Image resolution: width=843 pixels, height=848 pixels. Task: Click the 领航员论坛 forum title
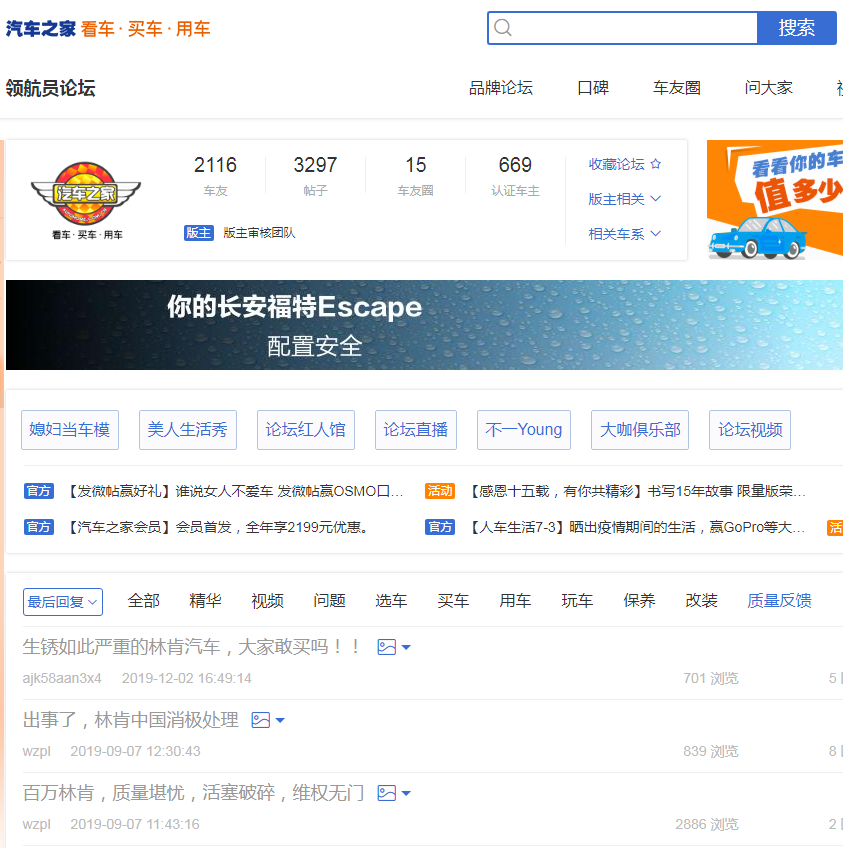[51, 88]
